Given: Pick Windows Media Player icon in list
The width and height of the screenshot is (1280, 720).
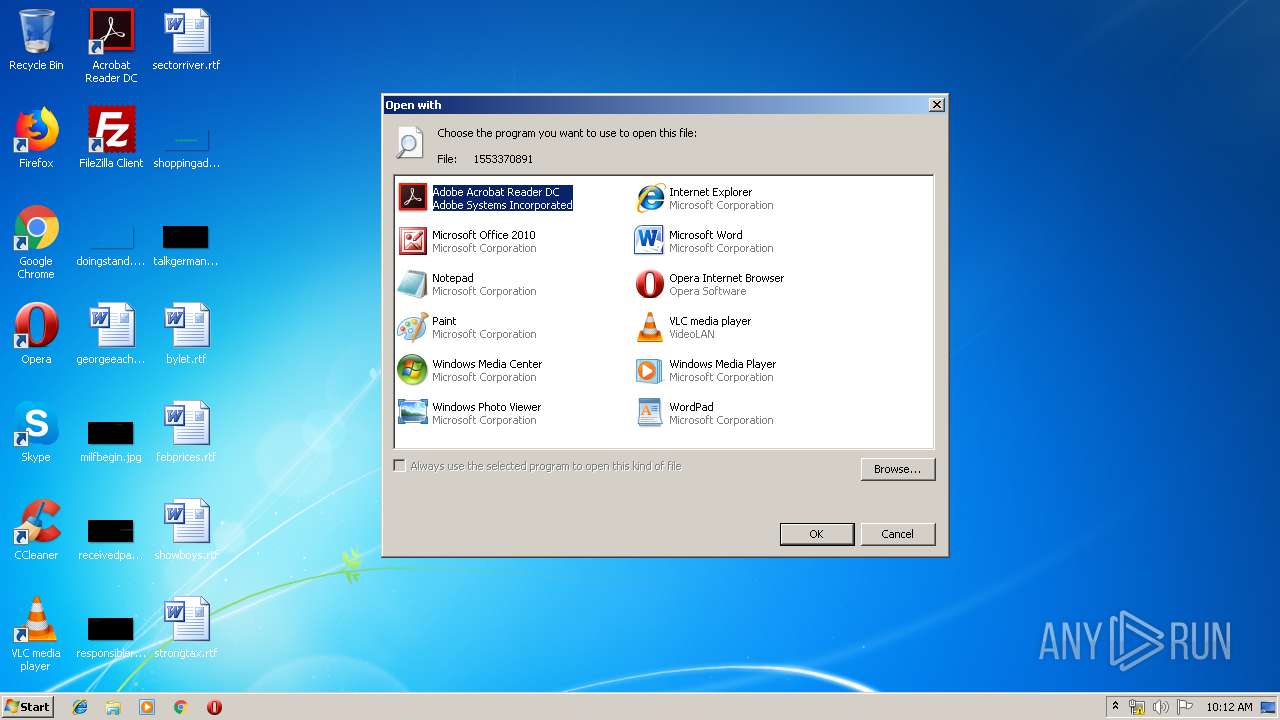Looking at the screenshot, I should point(650,370).
